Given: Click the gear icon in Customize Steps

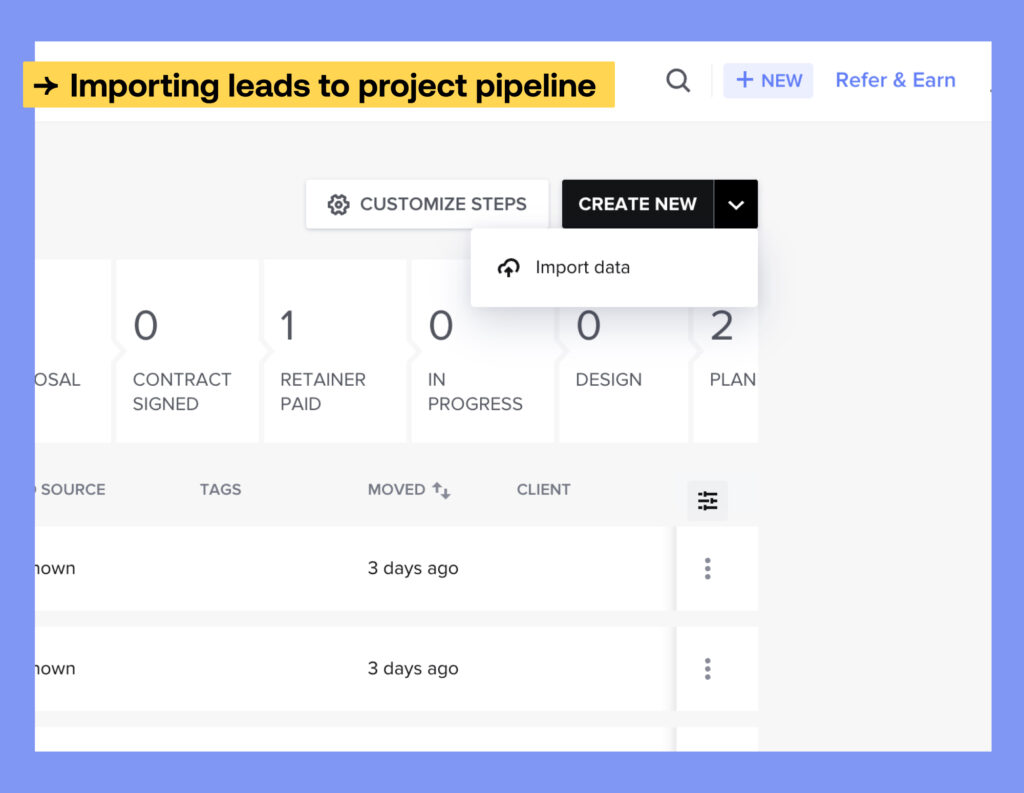Looking at the screenshot, I should [x=338, y=205].
